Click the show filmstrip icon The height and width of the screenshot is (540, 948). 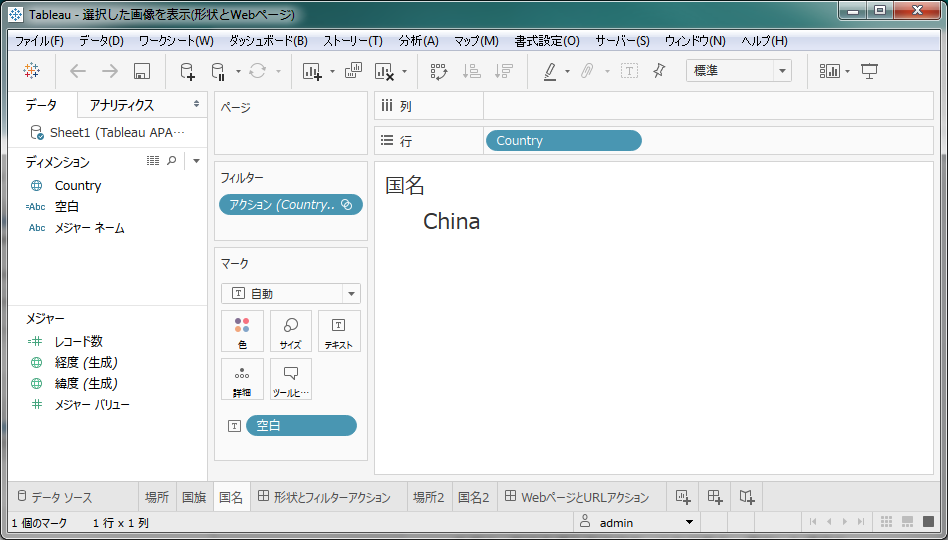tap(907, 521)
